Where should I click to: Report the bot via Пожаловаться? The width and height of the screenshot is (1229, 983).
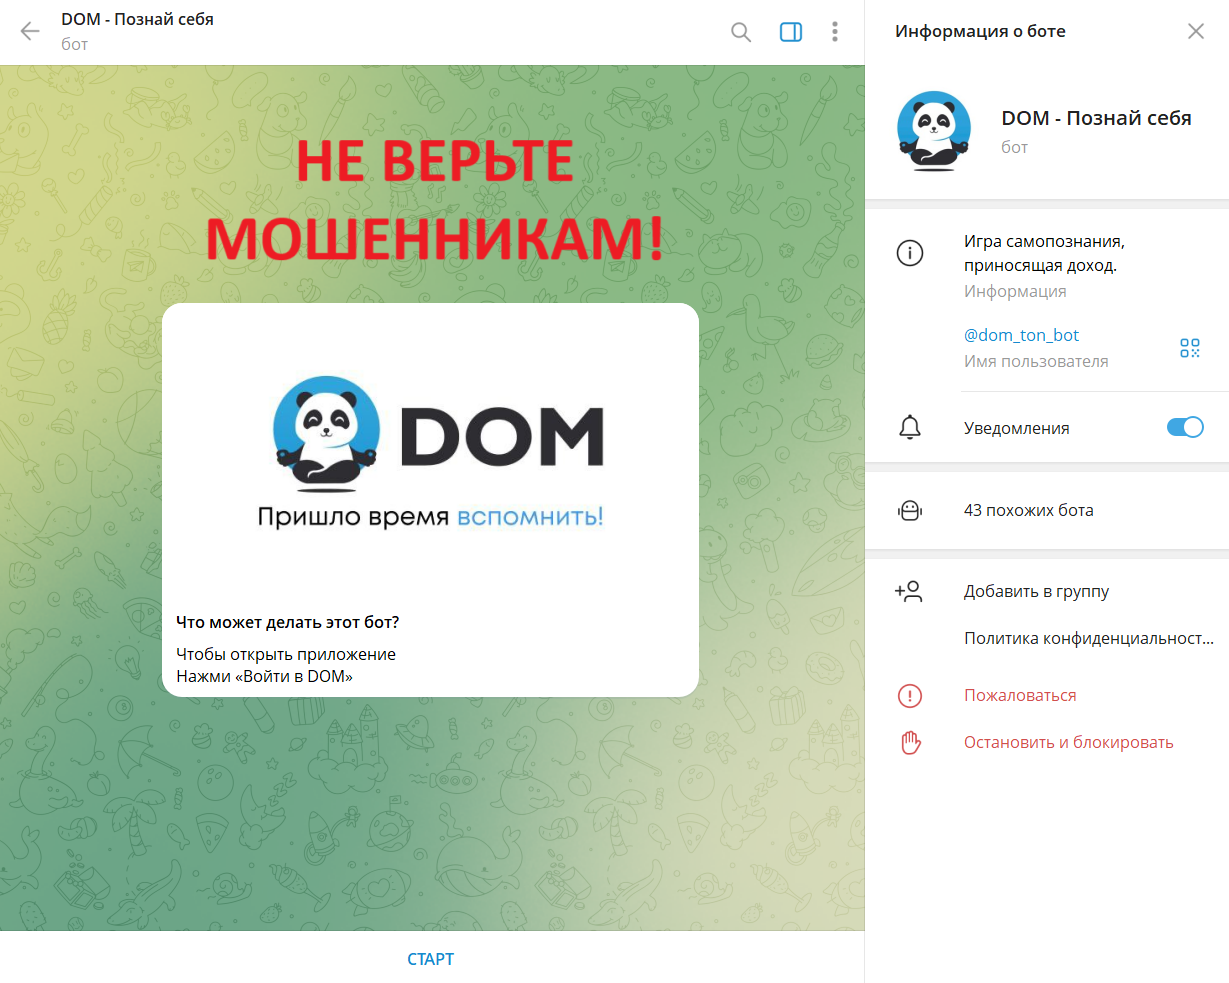[1020, 696]
